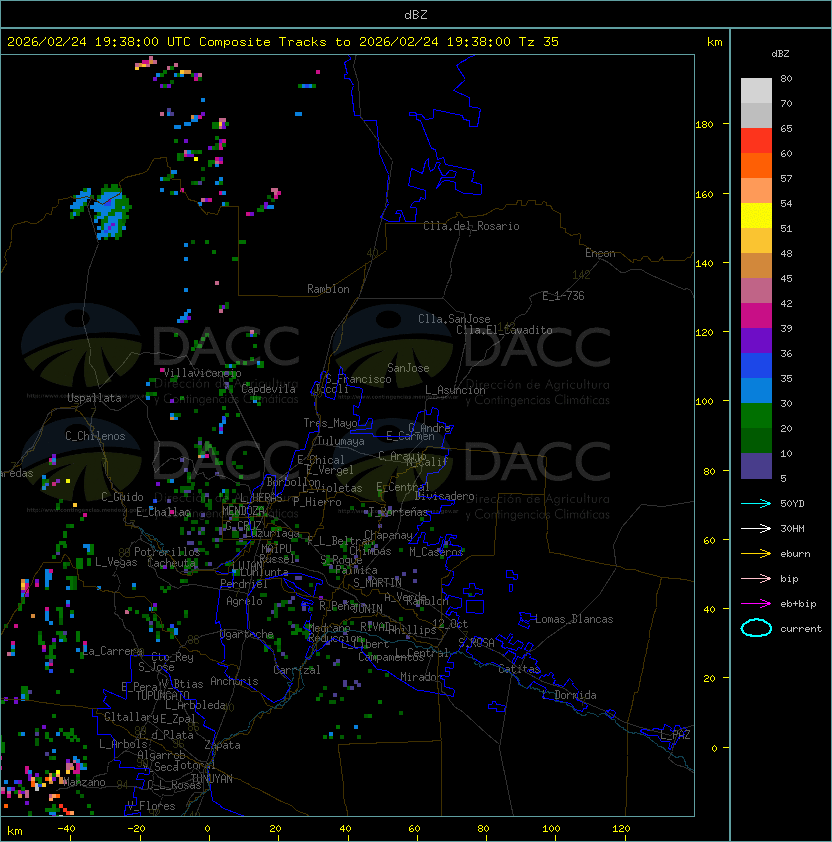Click the 'Potrerillos' place label
The height and width of the screenshot is (842, 832).
tap(167, 552)
